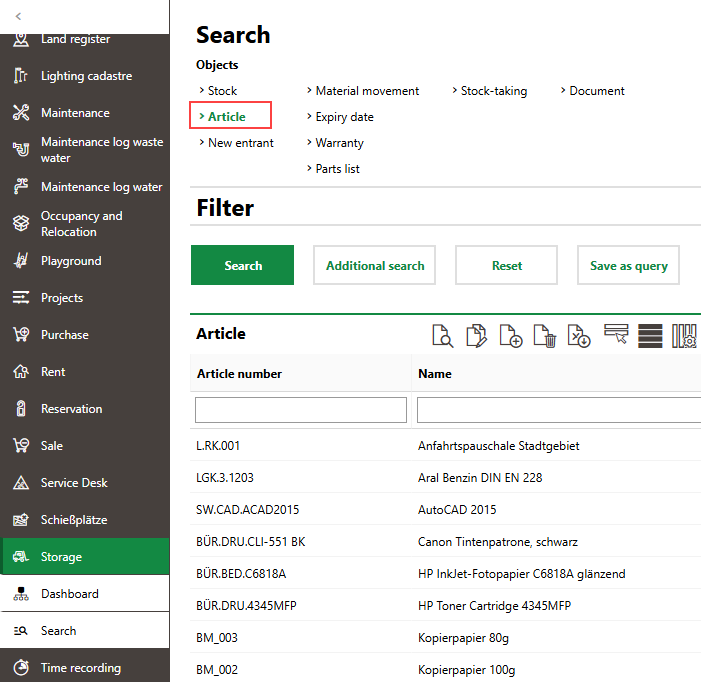Collapse the sidebar with the top-left chevron
This screenshot has width=701, height=682.
(18, 17)
